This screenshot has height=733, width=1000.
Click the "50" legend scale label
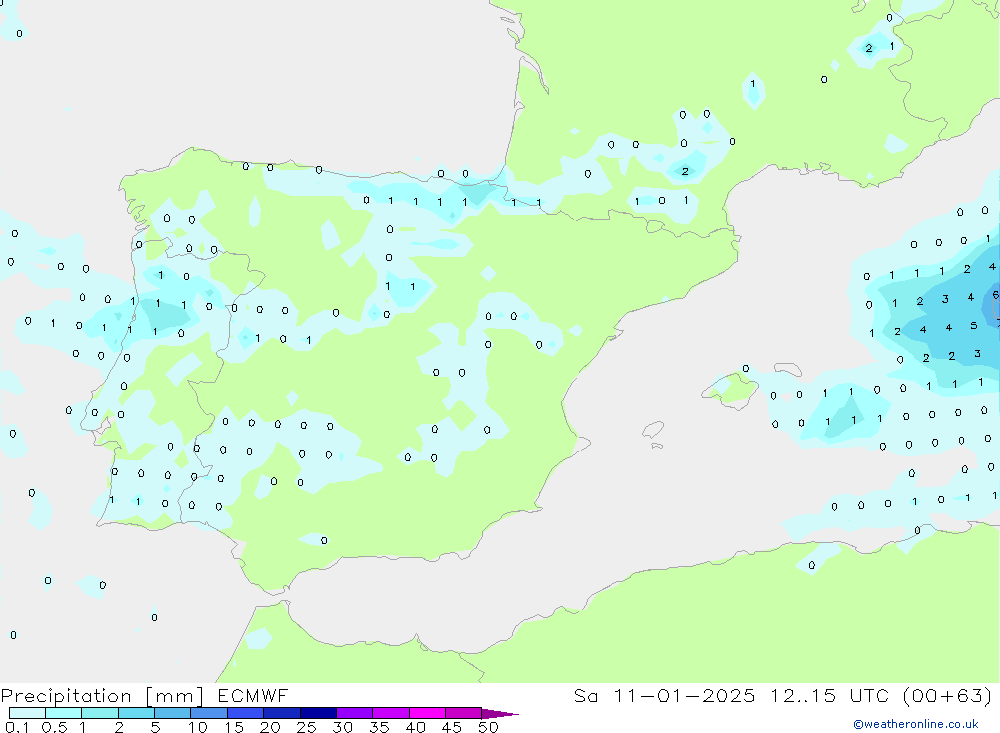[488, 727]
